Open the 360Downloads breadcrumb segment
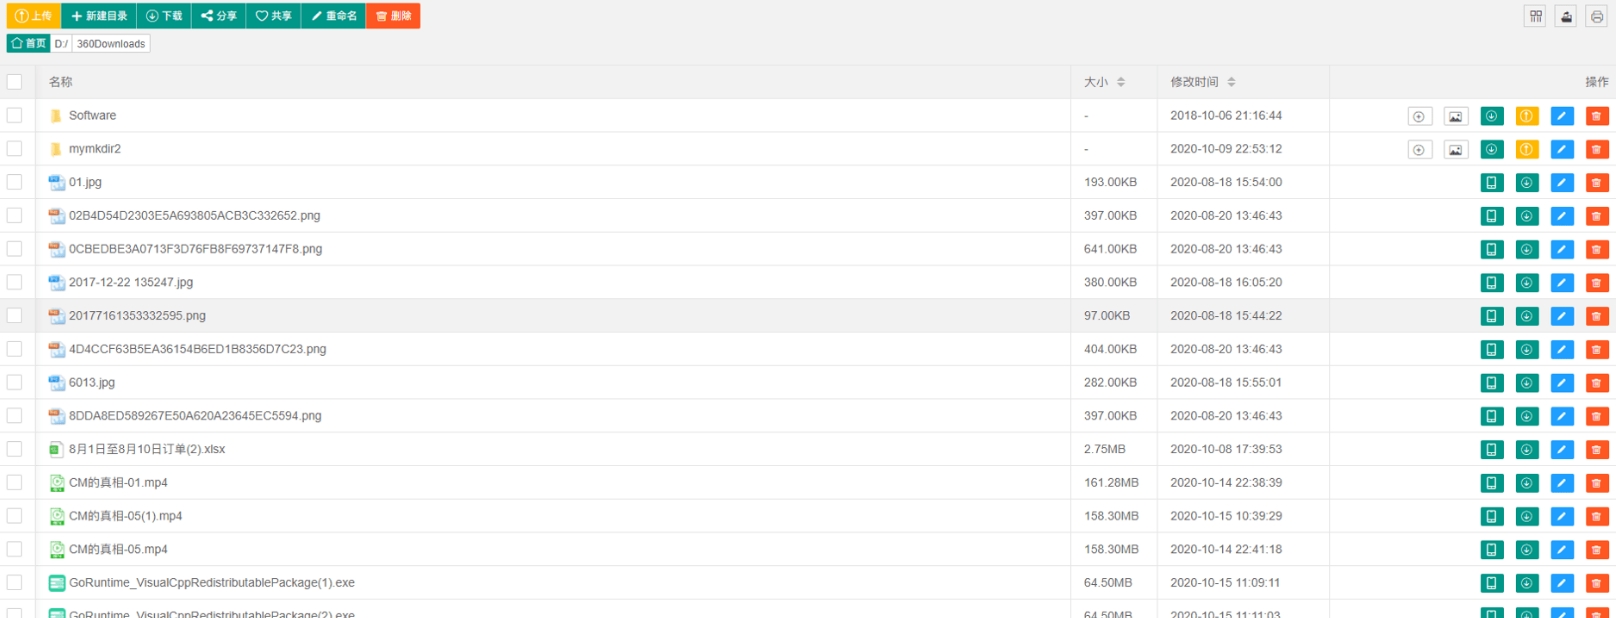 point(111,44)
